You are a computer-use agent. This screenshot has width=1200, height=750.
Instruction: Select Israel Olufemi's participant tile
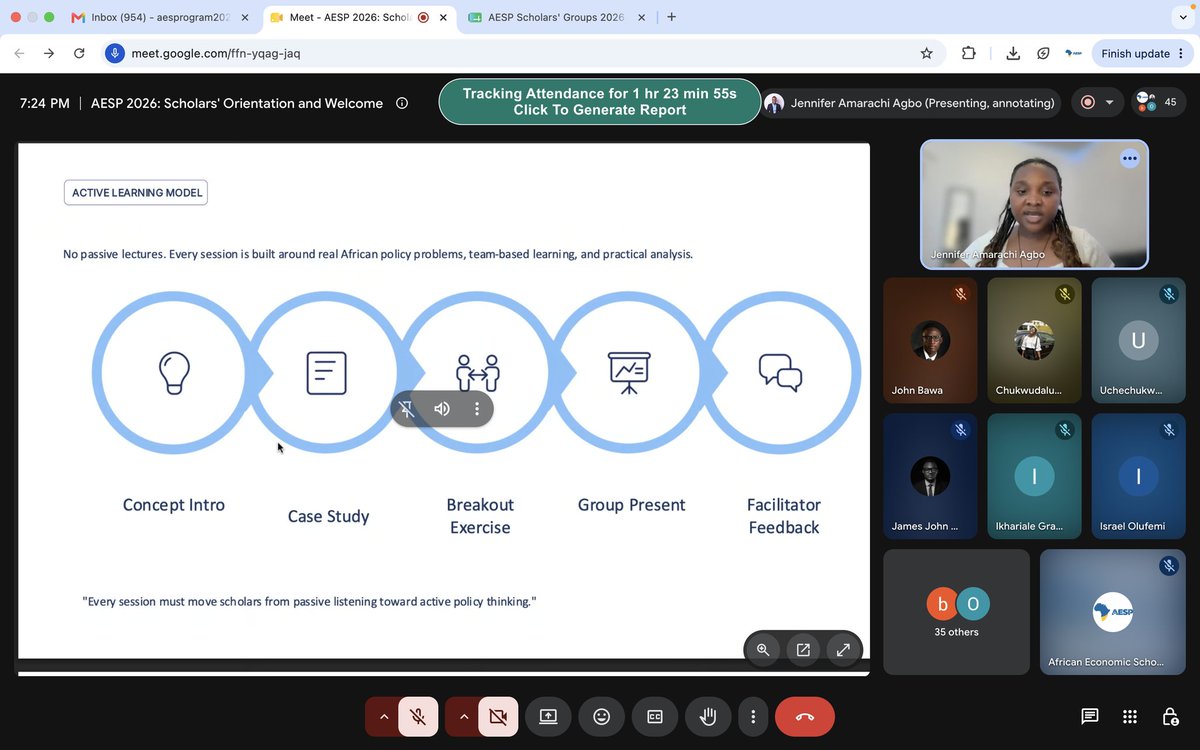1138,477
